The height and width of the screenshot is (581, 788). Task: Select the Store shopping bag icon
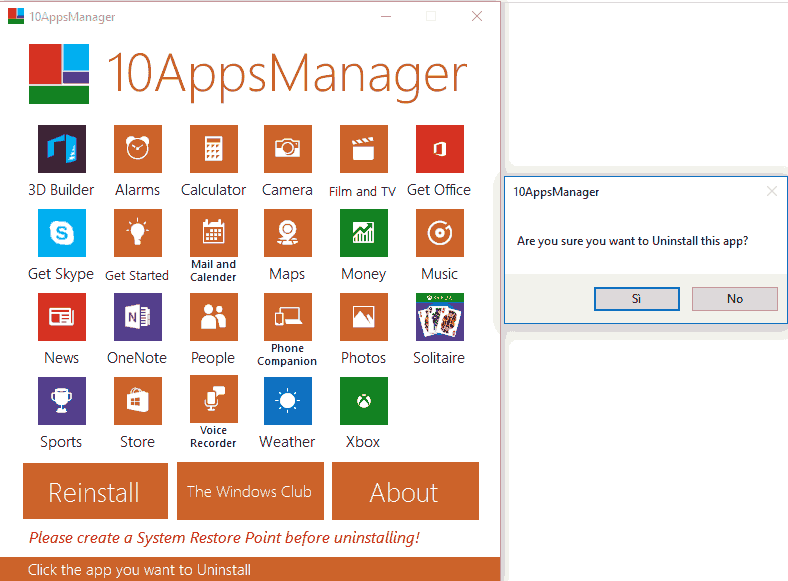pyautogui.click(x=138, y=401)
